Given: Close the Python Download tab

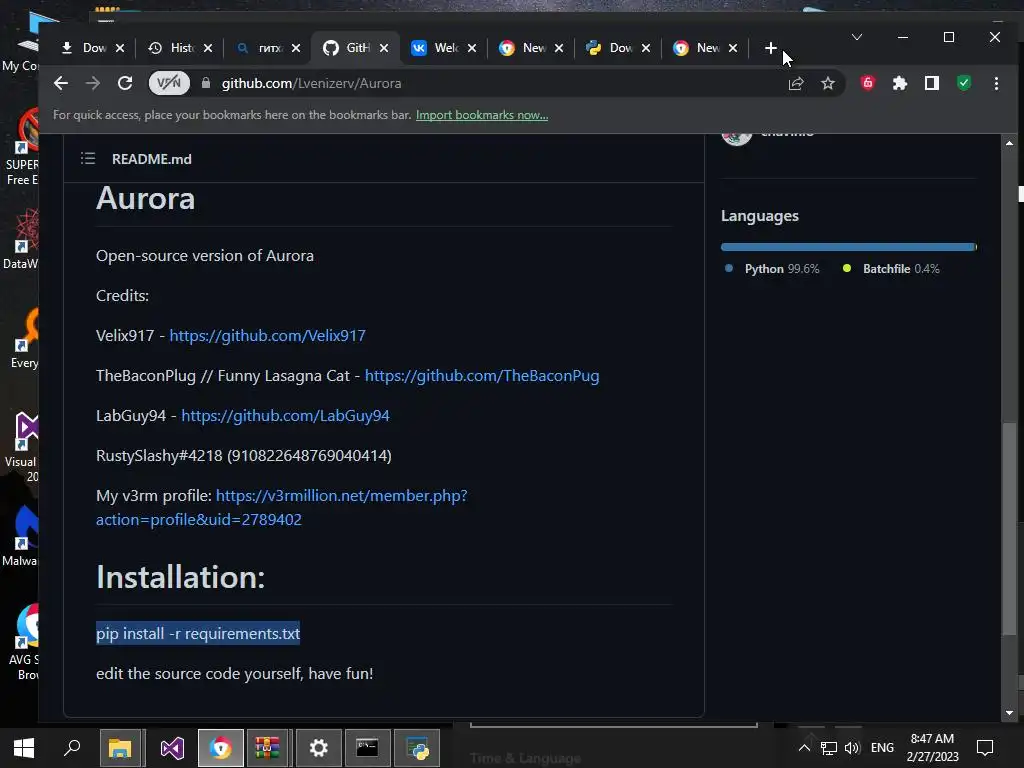Looking at the screenshot, I should coord(646,48).
